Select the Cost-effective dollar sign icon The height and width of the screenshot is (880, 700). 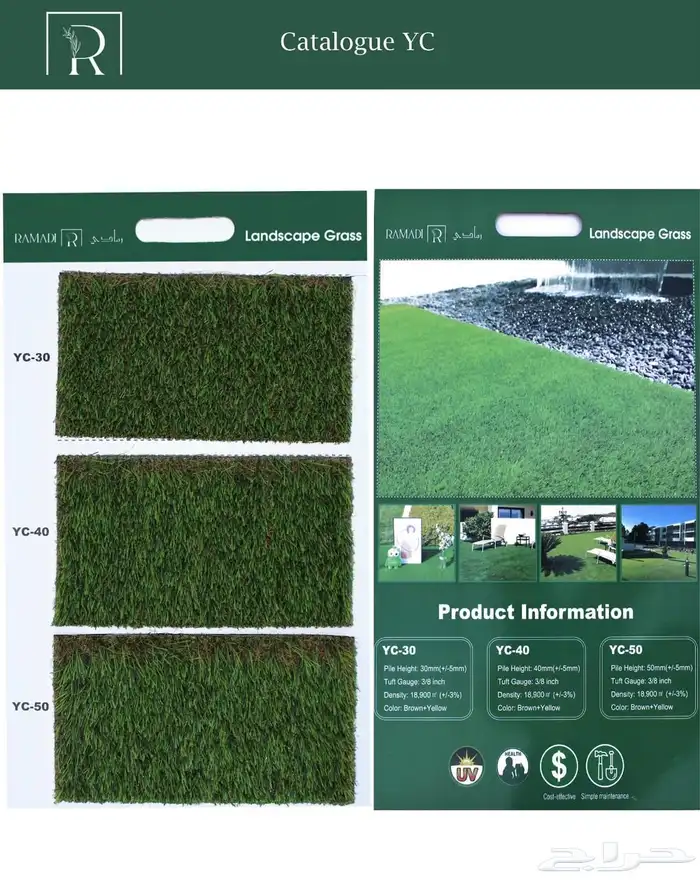[559, 765]
